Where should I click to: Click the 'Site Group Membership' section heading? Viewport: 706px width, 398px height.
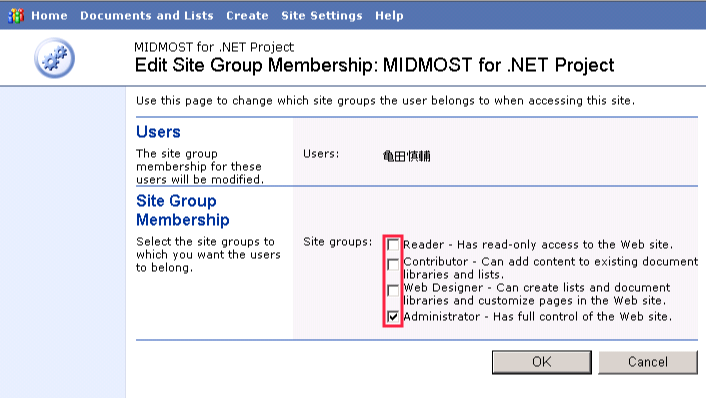(x=183, y=210)
